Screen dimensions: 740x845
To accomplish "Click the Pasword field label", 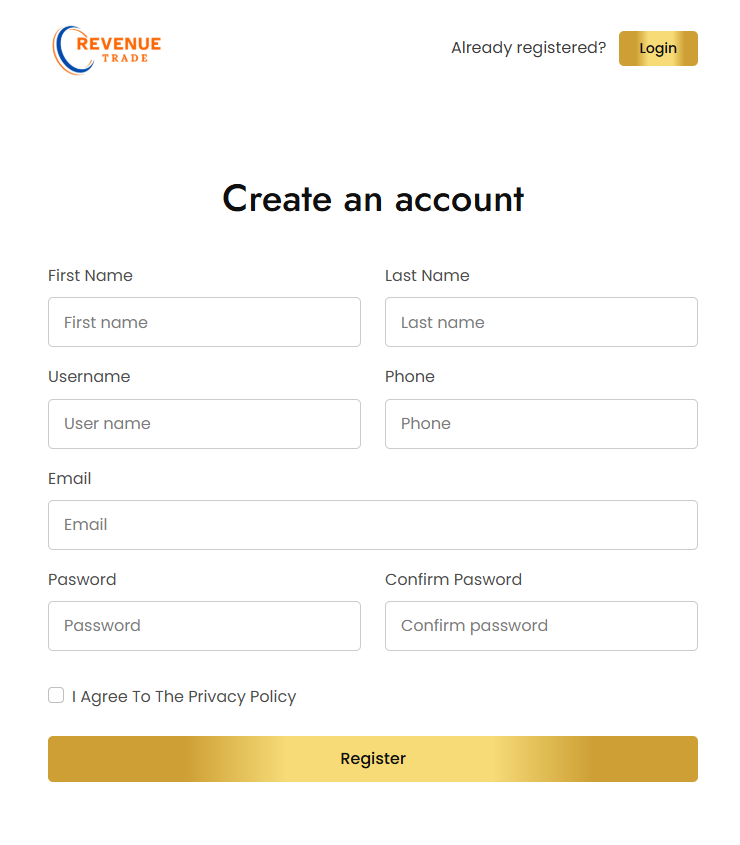I will point(82,579).
